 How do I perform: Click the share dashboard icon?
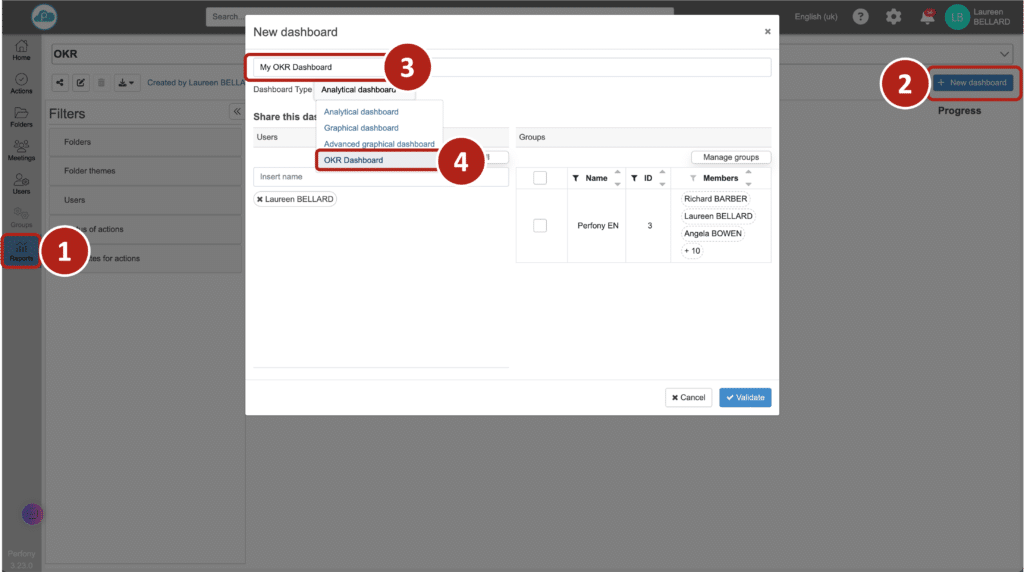click(x=60, y=83)
